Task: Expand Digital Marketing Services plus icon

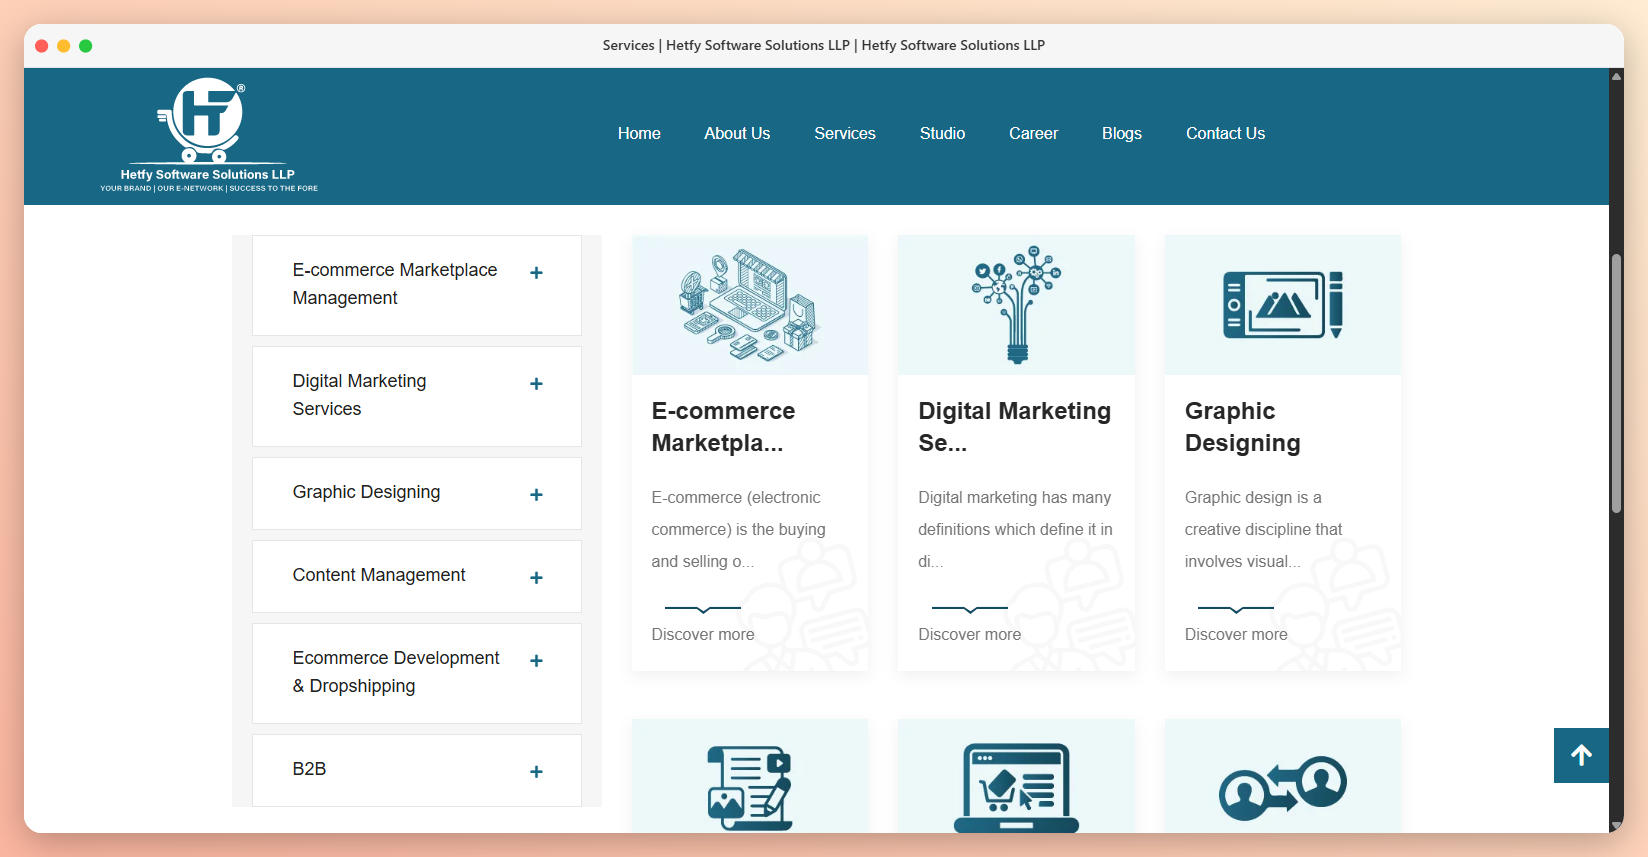Action: click(536, 384)
